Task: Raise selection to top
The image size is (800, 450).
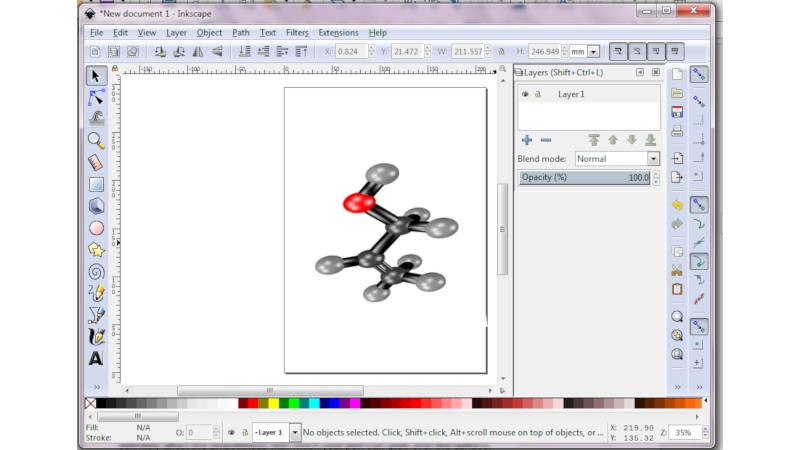Action: [x=302, y=52]
